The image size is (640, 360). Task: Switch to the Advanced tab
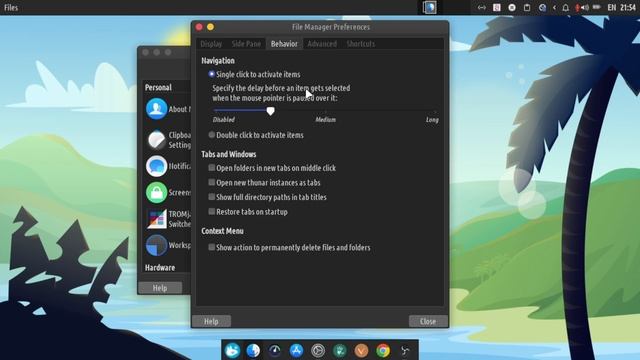[x=322, y=44]
